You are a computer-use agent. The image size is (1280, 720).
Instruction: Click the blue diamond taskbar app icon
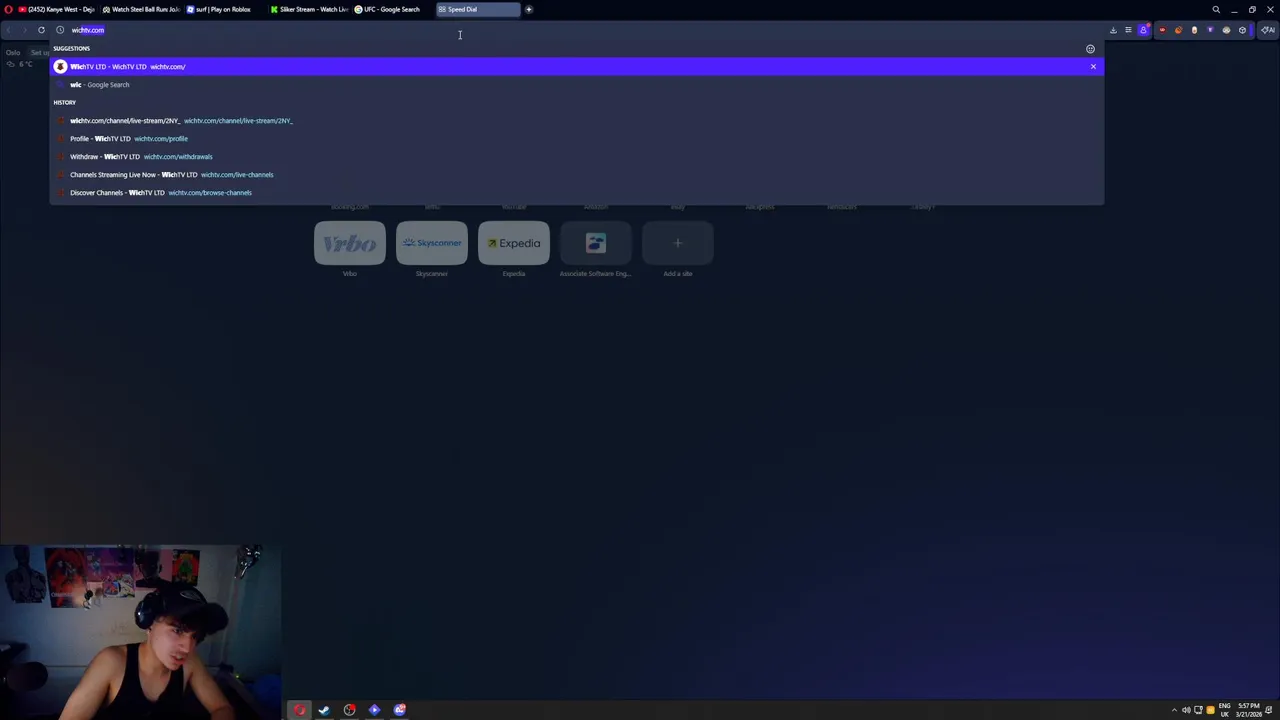pyautogui.click(x=374, y=710)
